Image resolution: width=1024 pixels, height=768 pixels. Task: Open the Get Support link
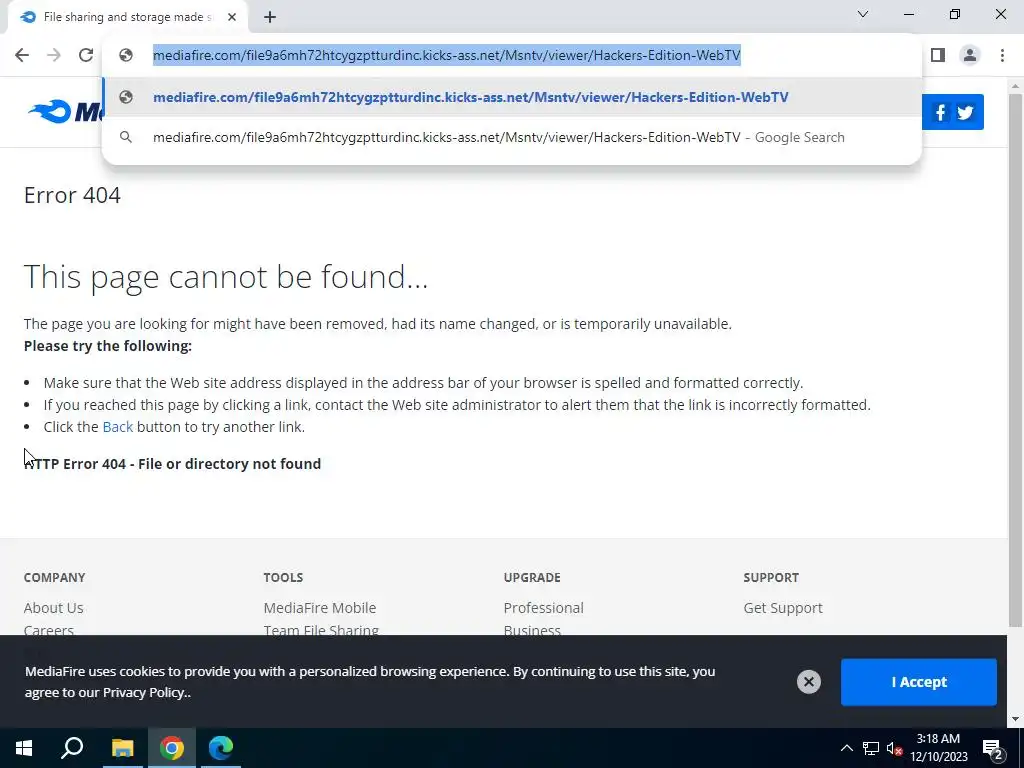pyautogui.click(x=783, y=608)
